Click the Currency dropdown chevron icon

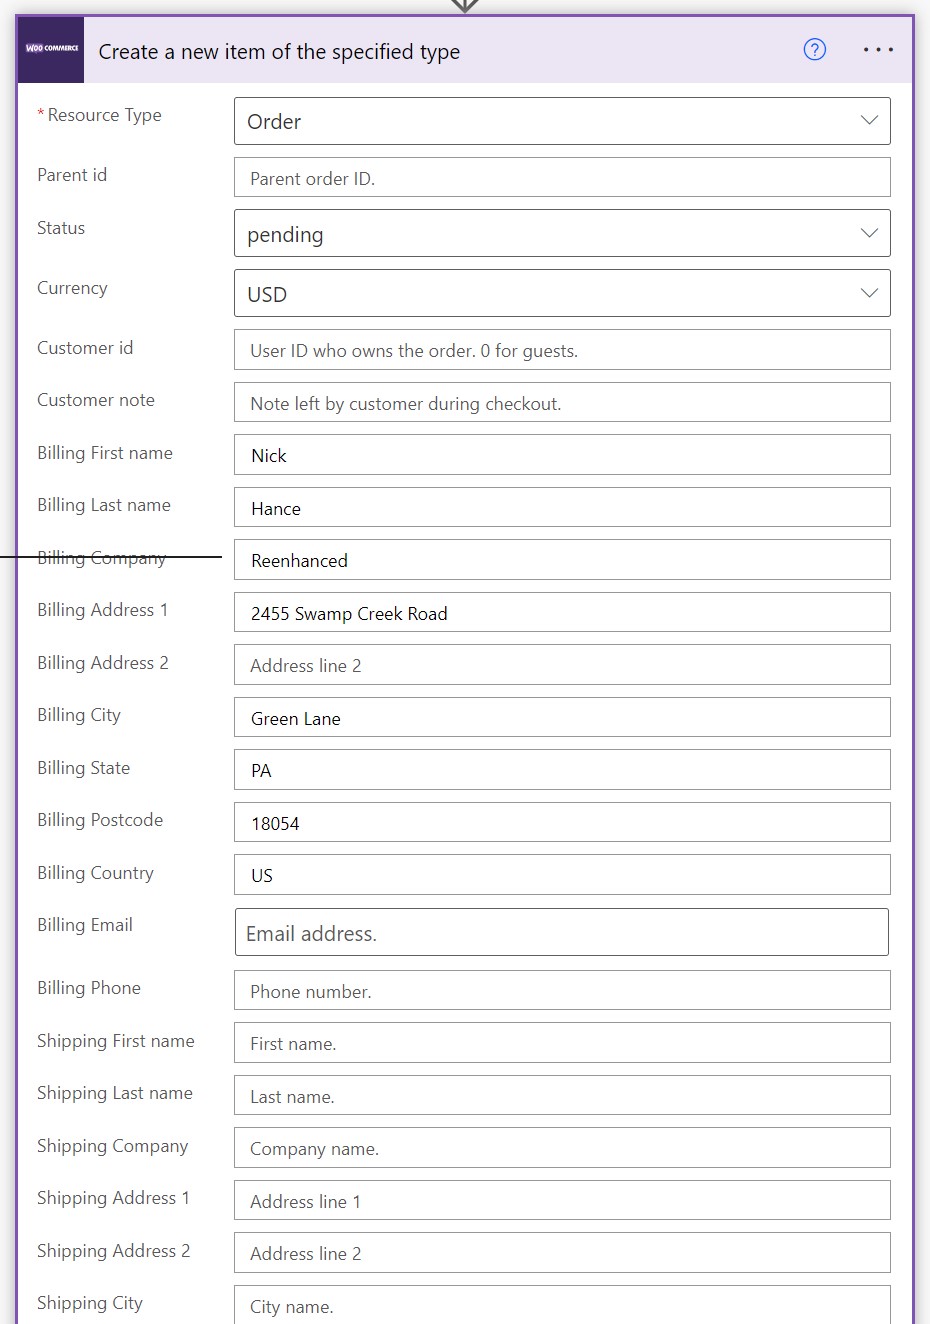point(868,292)
